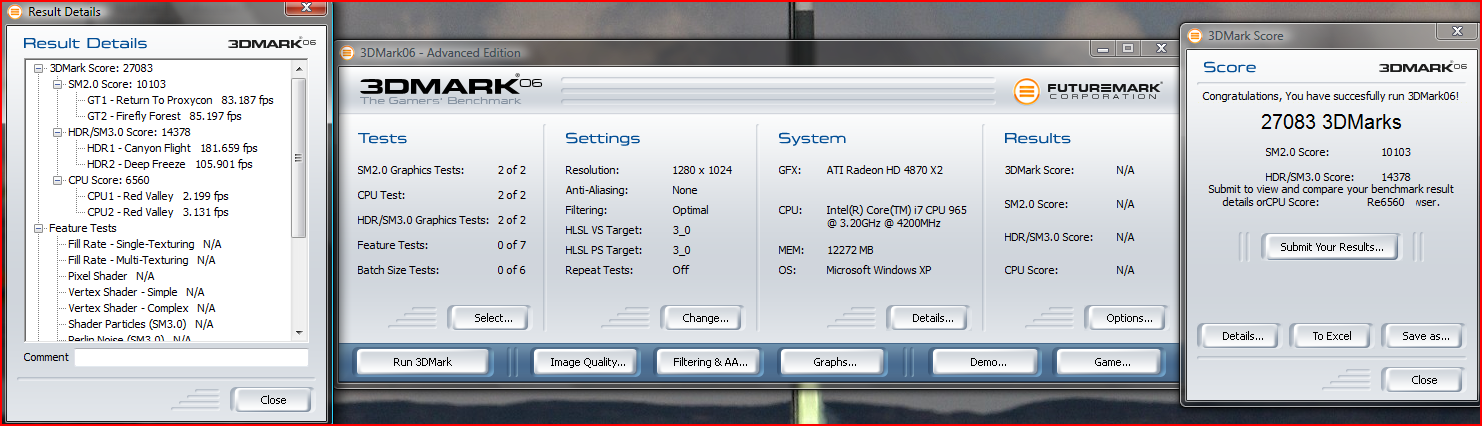Click the Result Details scrollbar down arrow
This screenshot has width=1482, height=426.
coord(299,332)
